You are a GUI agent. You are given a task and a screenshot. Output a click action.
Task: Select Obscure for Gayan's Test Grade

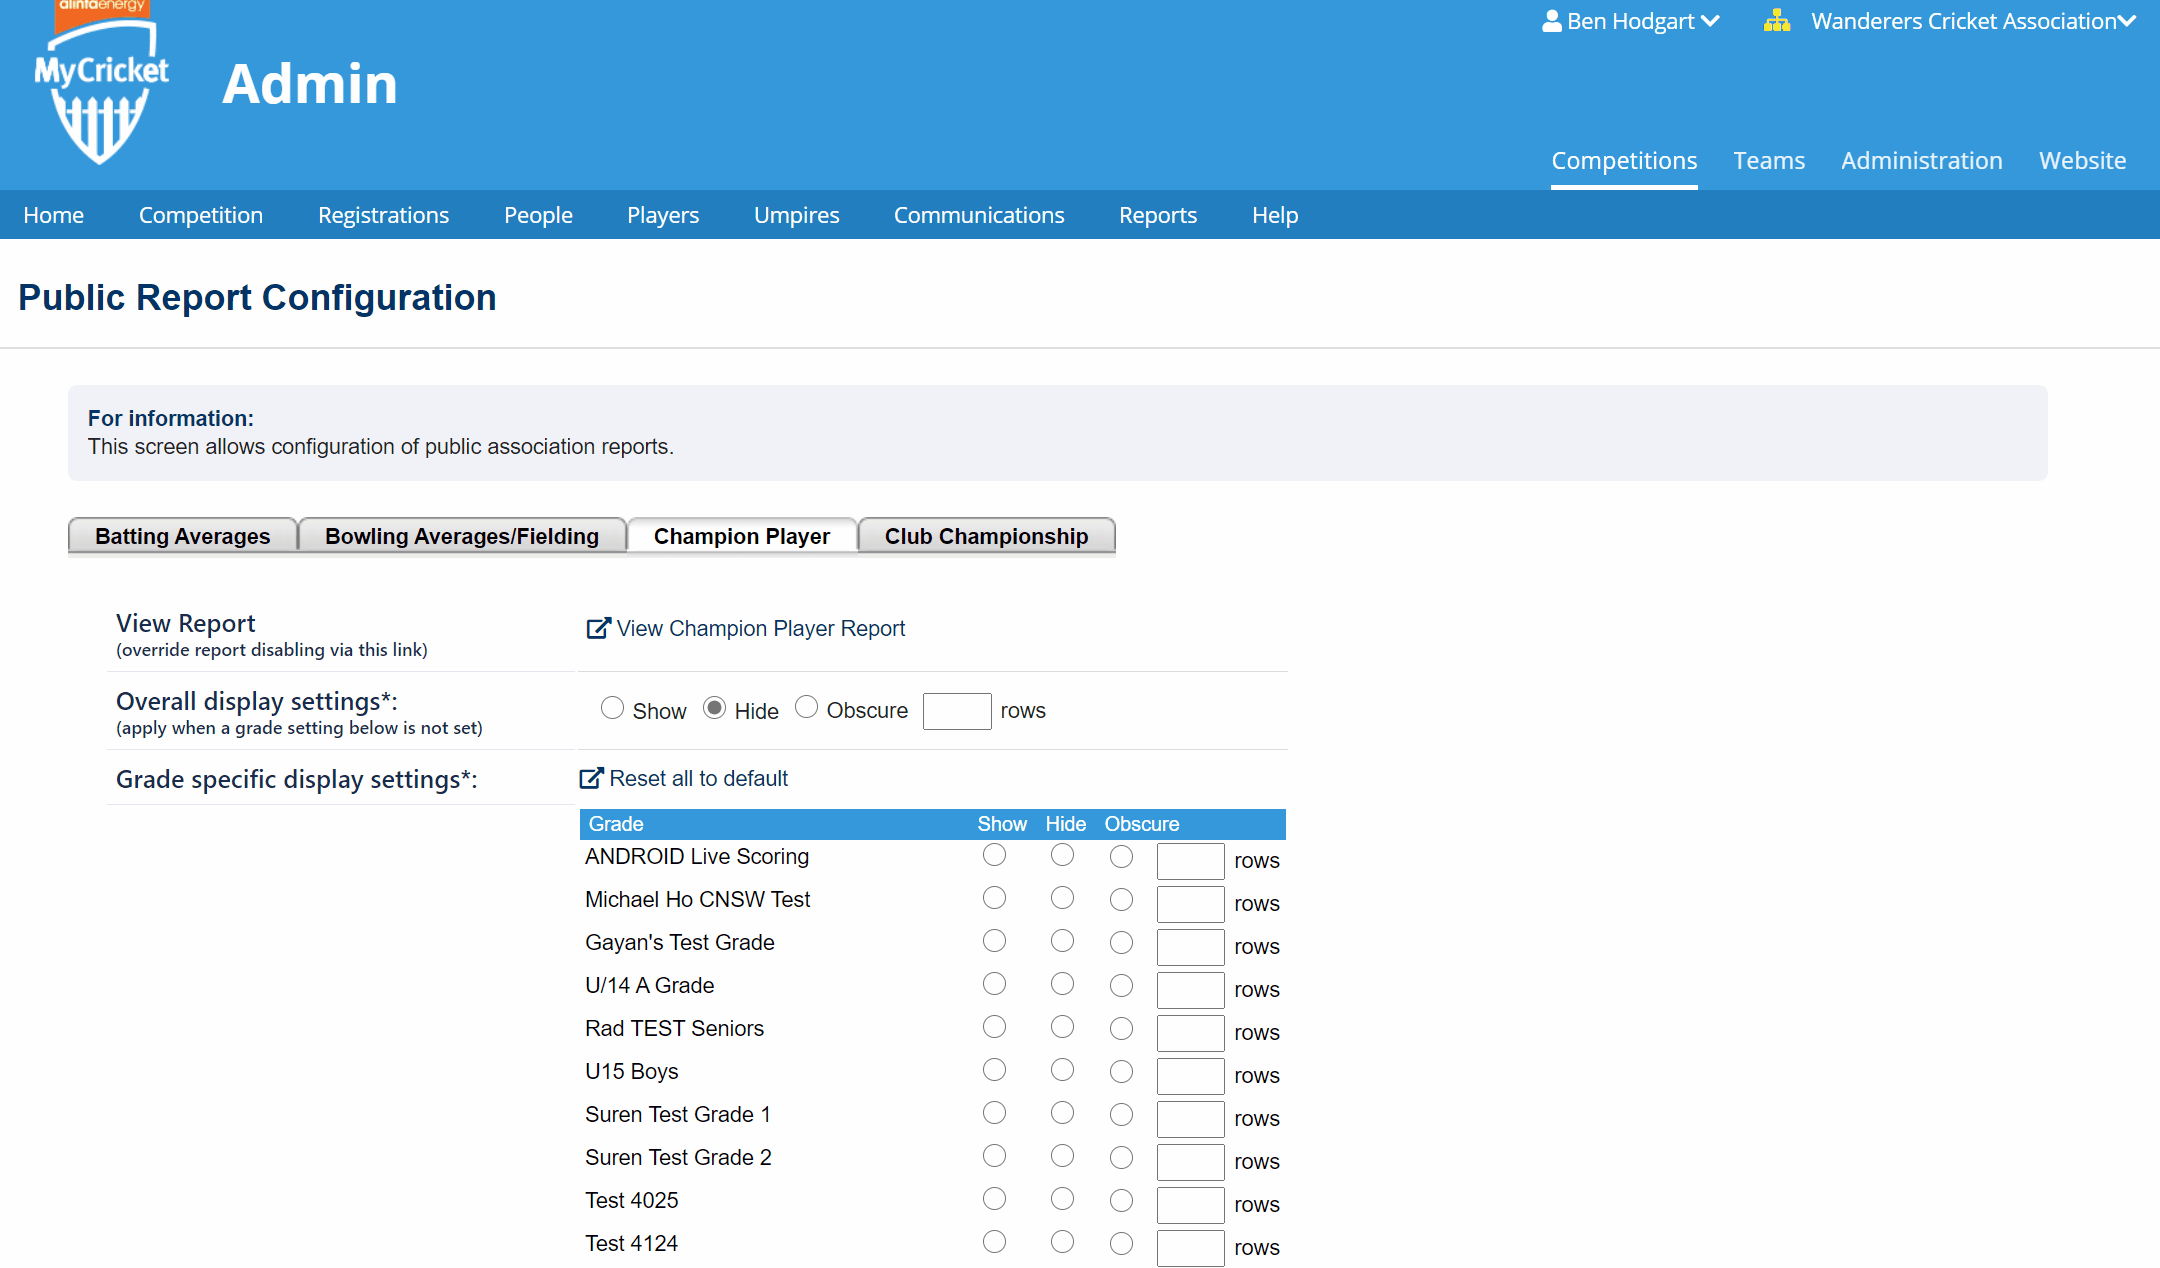[x=1121, y=943]
